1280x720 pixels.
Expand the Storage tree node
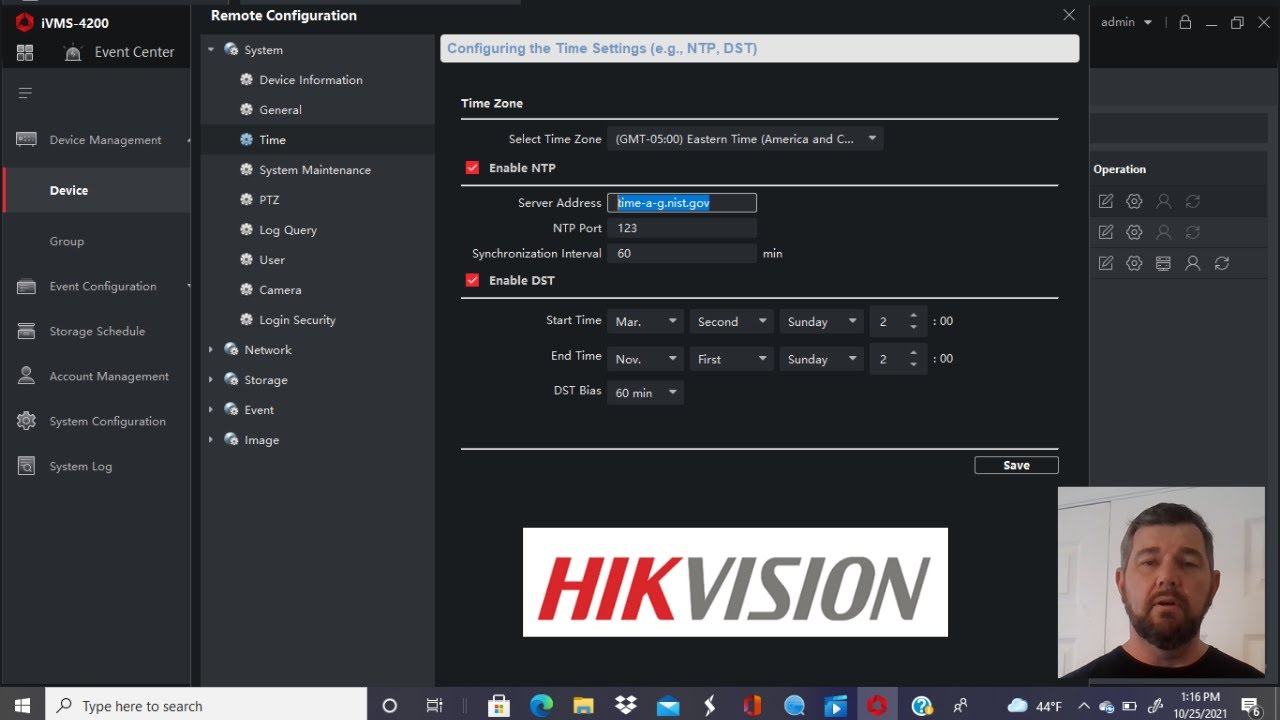coord(211,380)
